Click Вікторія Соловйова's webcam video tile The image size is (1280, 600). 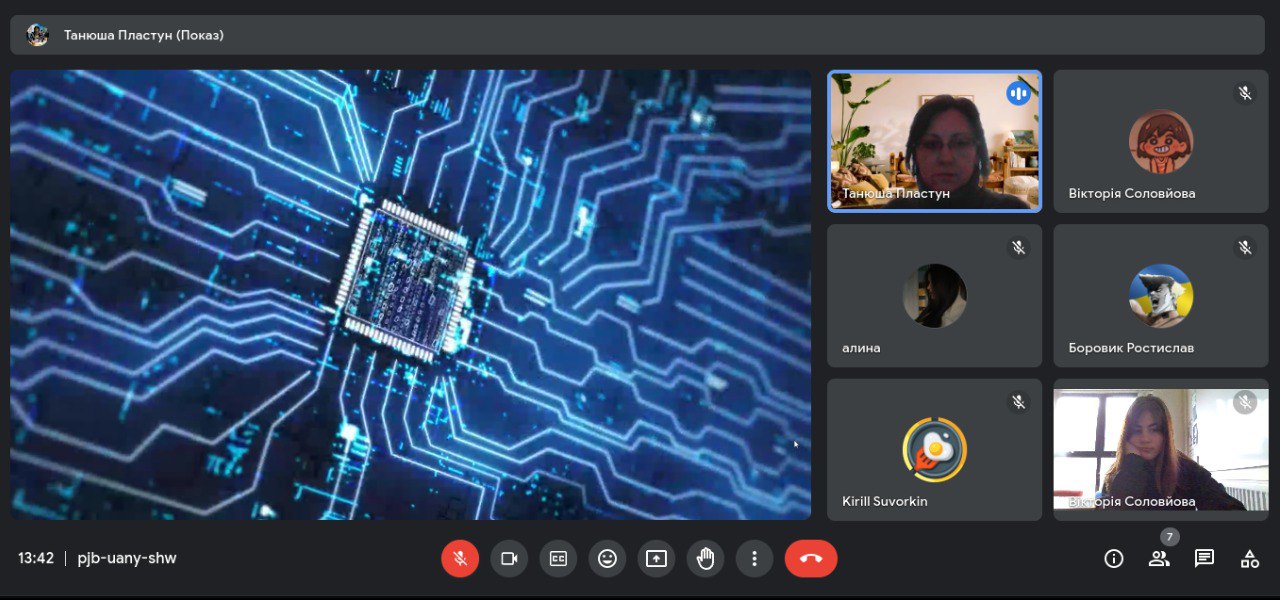point(1160,449)
